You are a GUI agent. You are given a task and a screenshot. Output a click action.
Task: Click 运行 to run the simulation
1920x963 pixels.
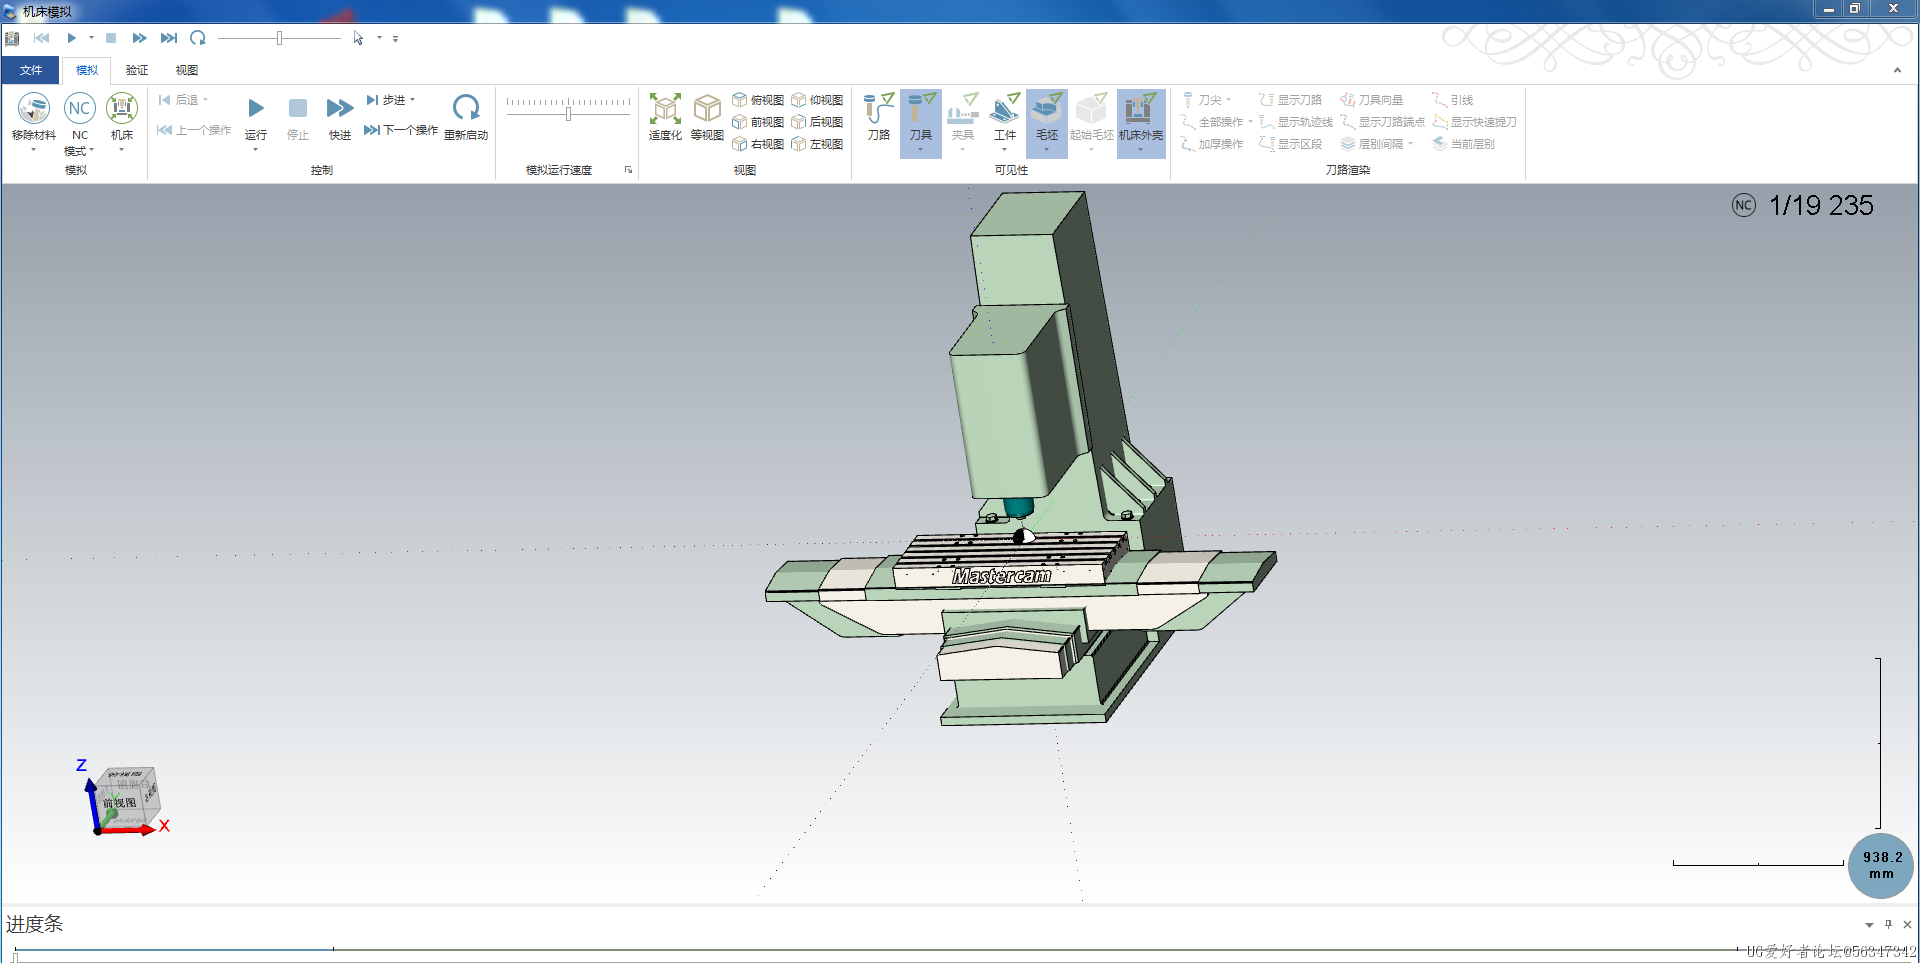click(x=256, y=117)
